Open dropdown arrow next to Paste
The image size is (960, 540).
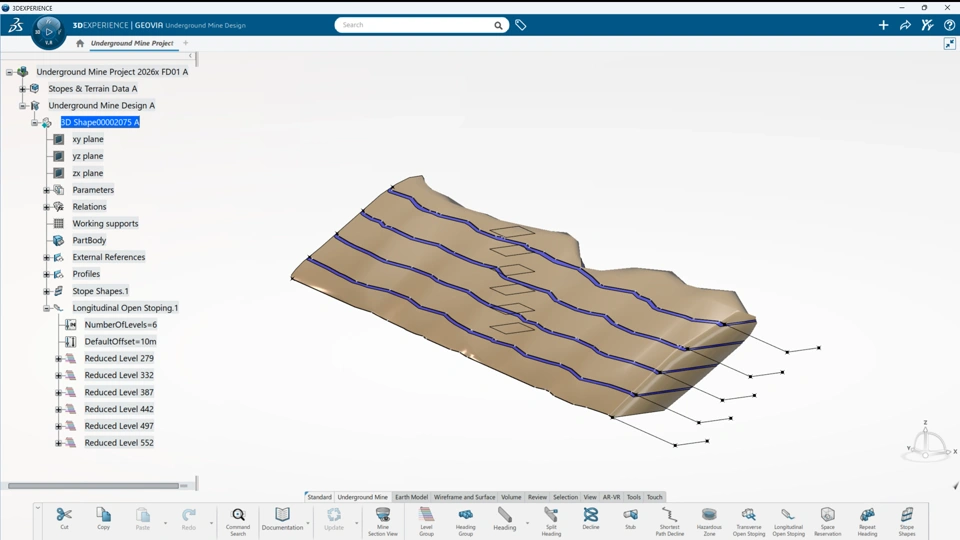(x=165, y=523)
